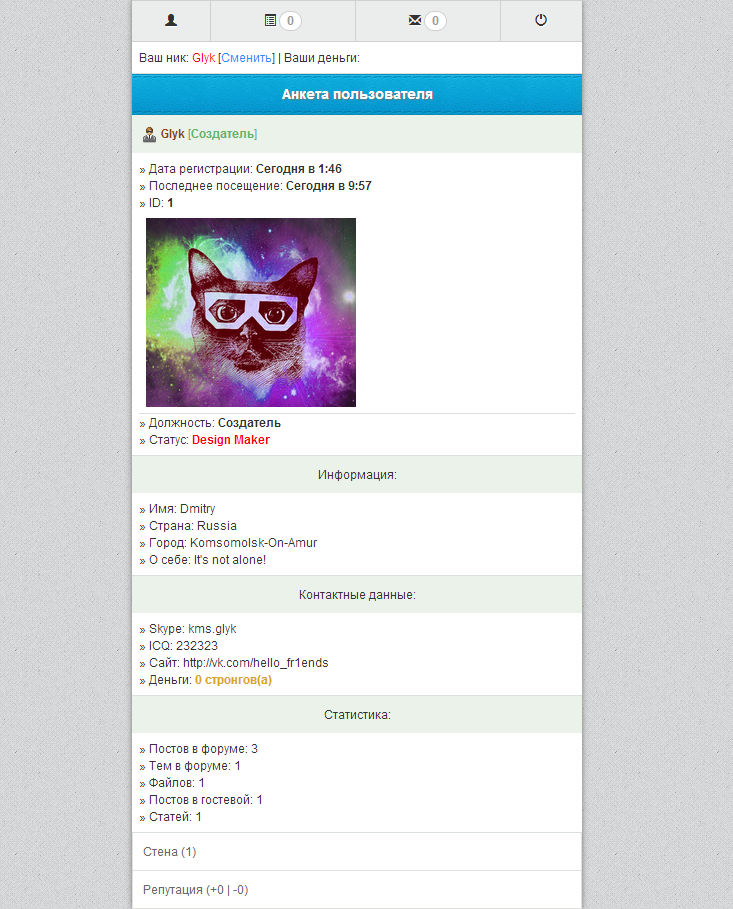Click the vk.com/hello_fr1ends site link

[256, 663]
